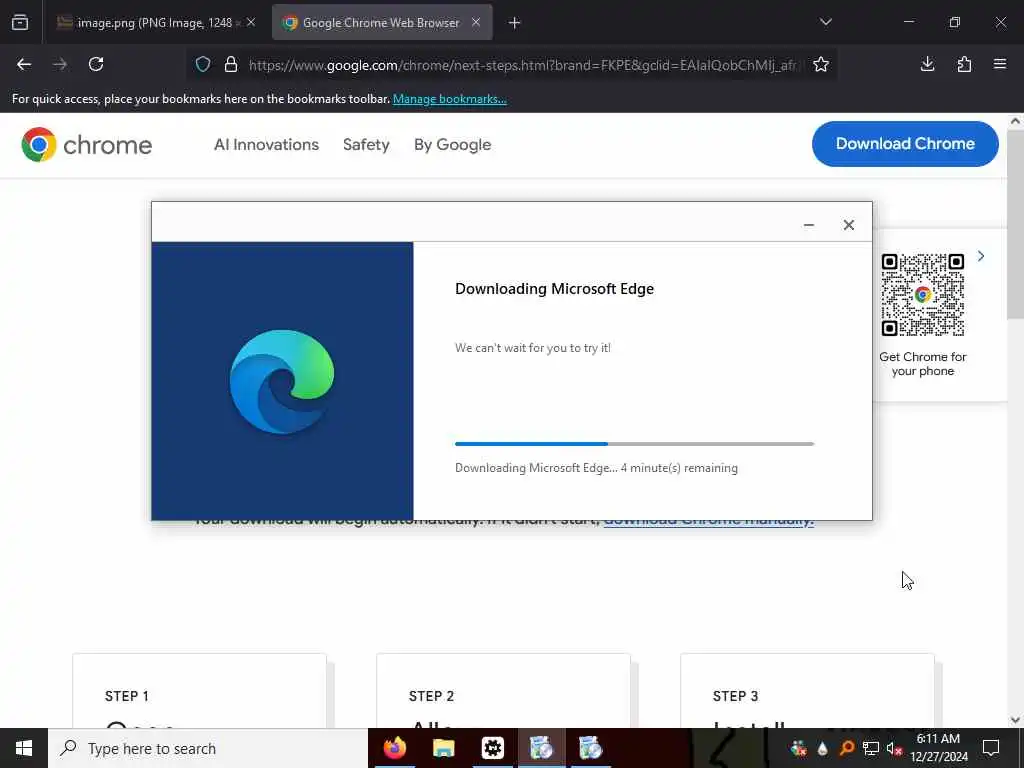
Task: Close the Microsoft Edge installer dialog
Action: point(848,225)
